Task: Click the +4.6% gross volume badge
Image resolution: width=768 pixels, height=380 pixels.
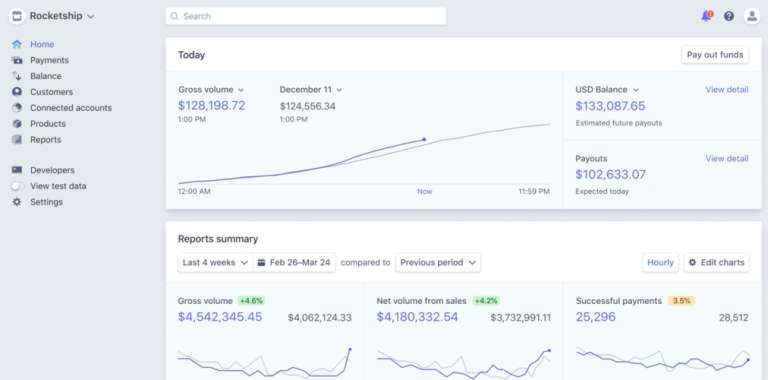Action: click(x=251, y=301)
